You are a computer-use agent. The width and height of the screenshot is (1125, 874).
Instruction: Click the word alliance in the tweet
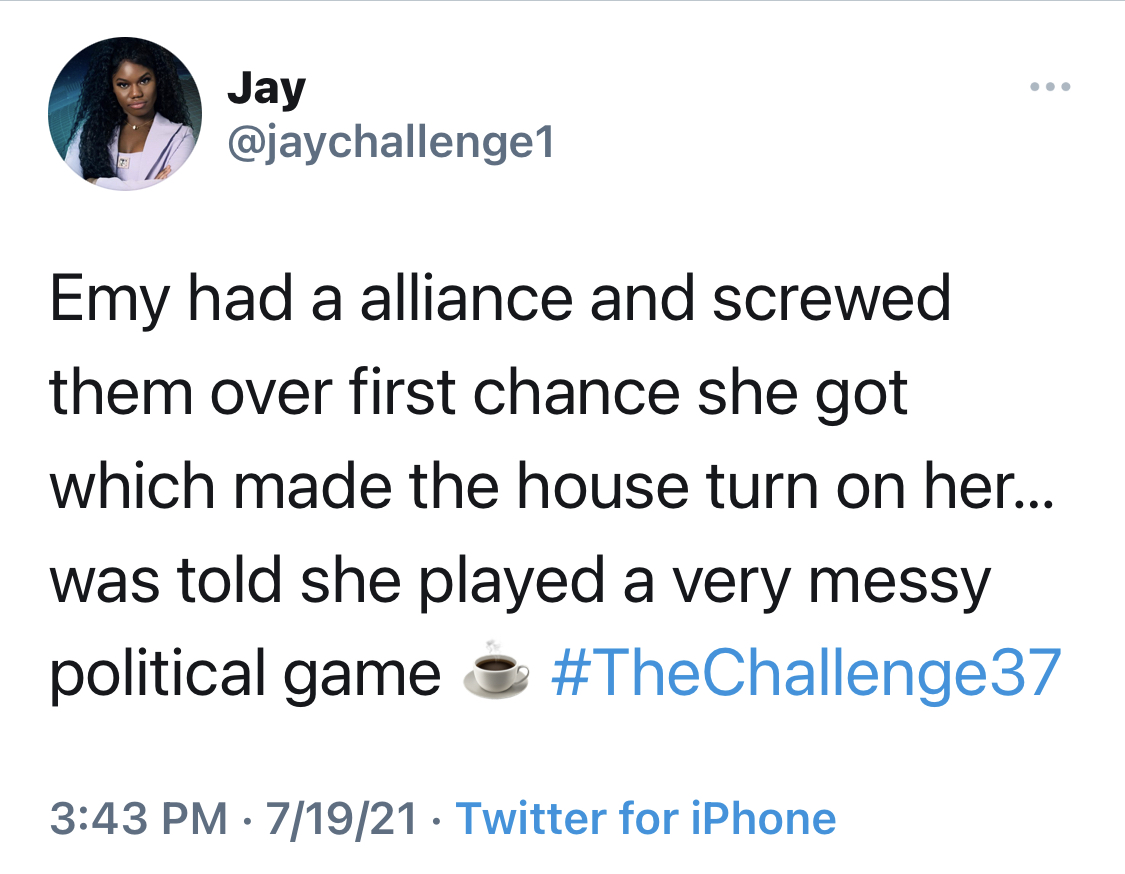[466, 299]
